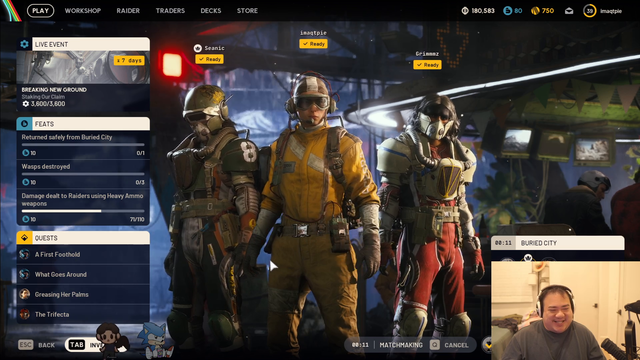Click the Q key icon beside Cancel
This screenshot has width=640, height=360.
point(434,345)
